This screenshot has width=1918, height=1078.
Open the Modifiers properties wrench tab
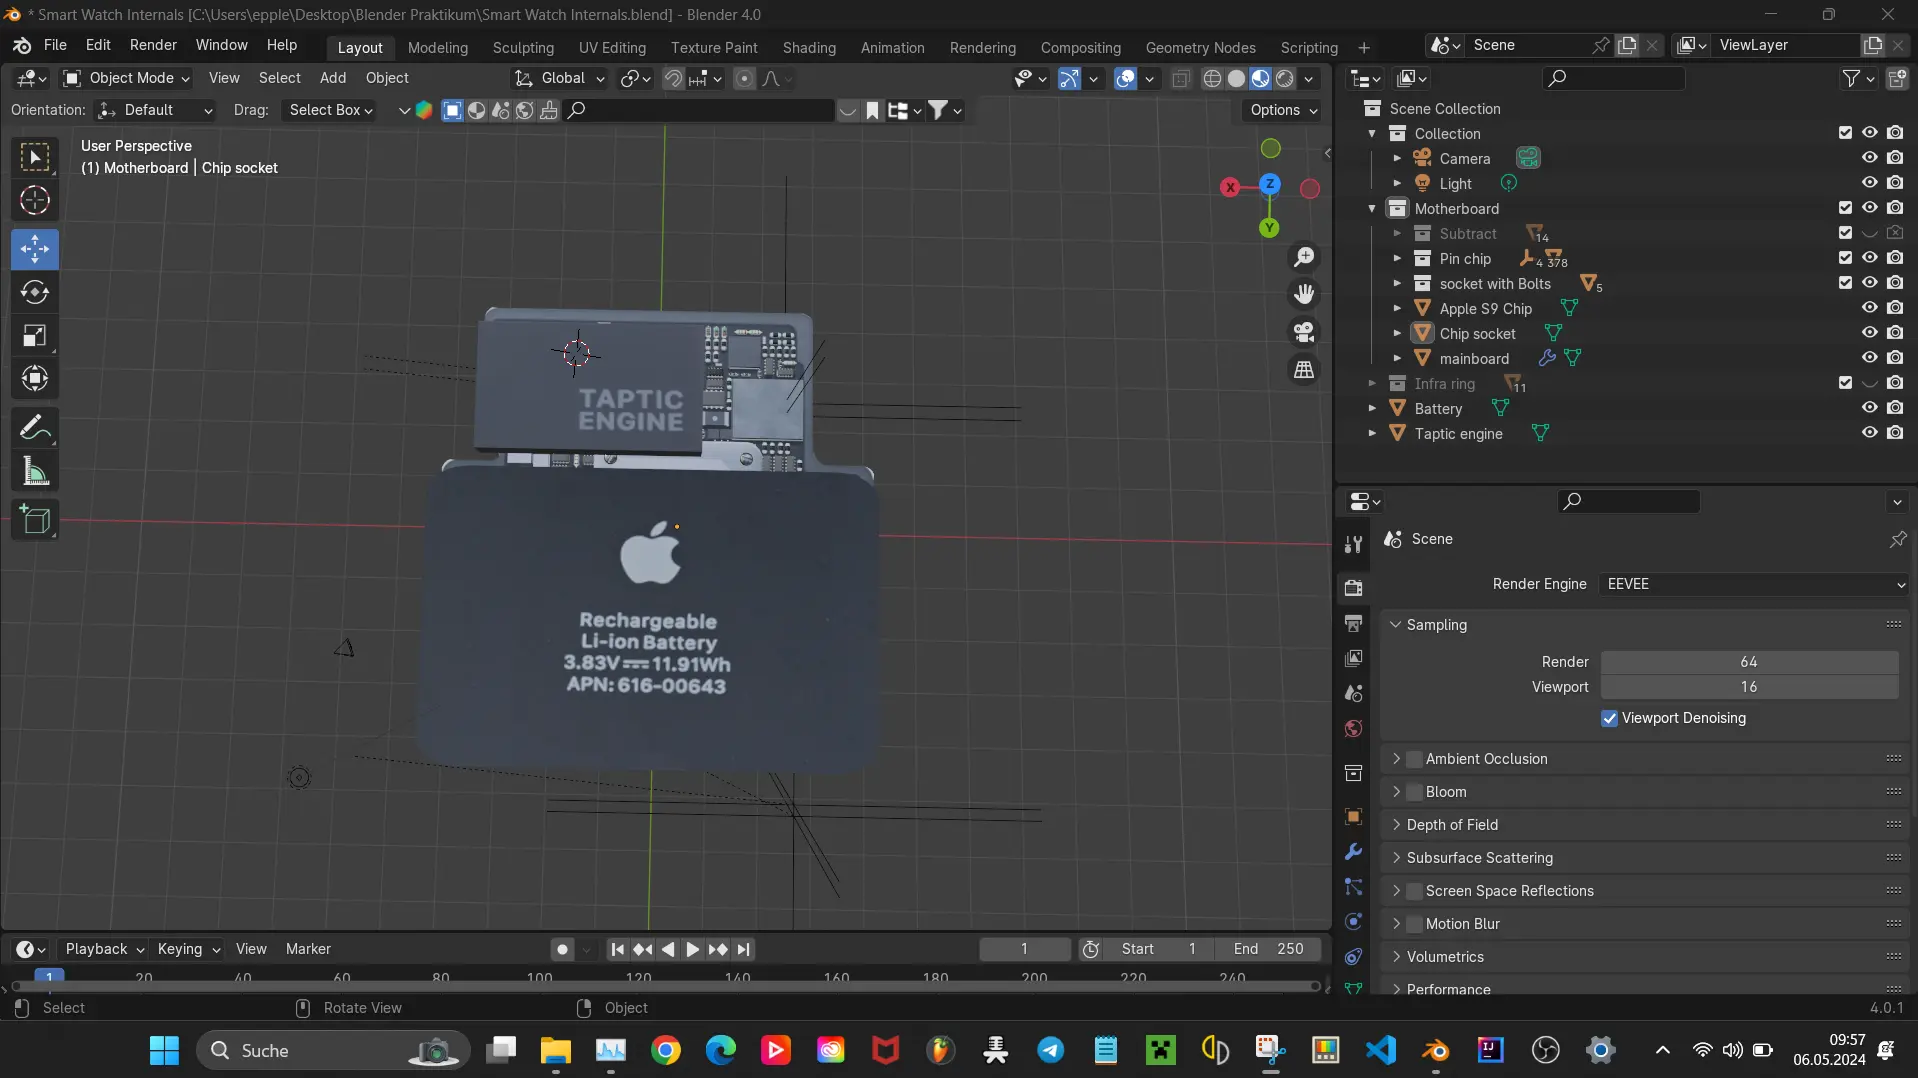click(1353, 852)
